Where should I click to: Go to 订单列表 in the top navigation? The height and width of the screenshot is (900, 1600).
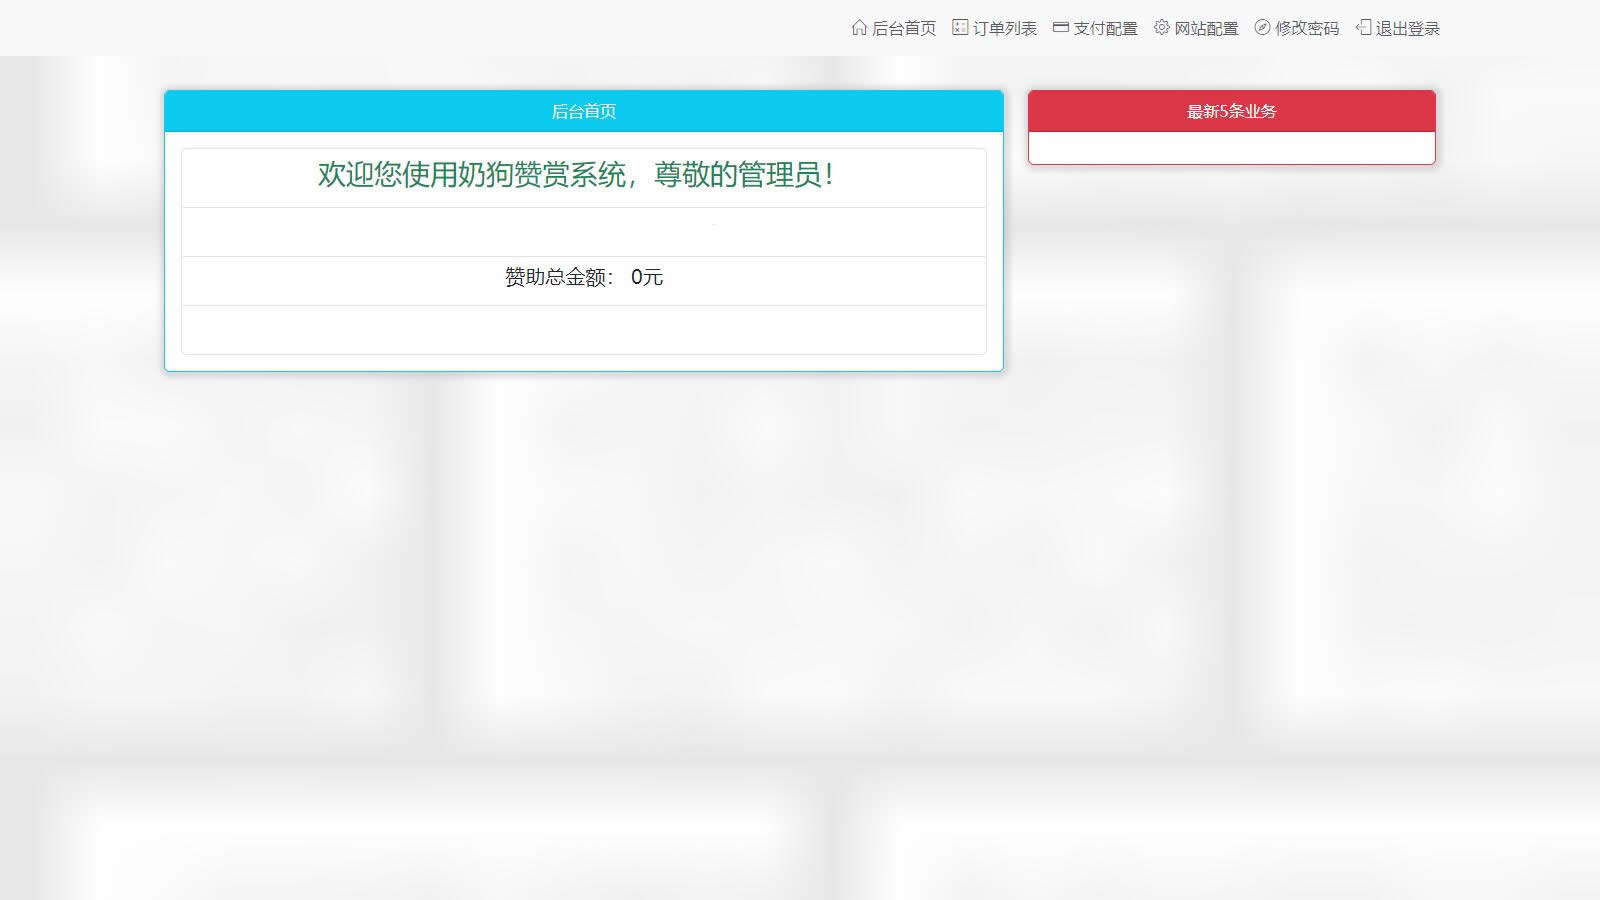point(1005,29)
